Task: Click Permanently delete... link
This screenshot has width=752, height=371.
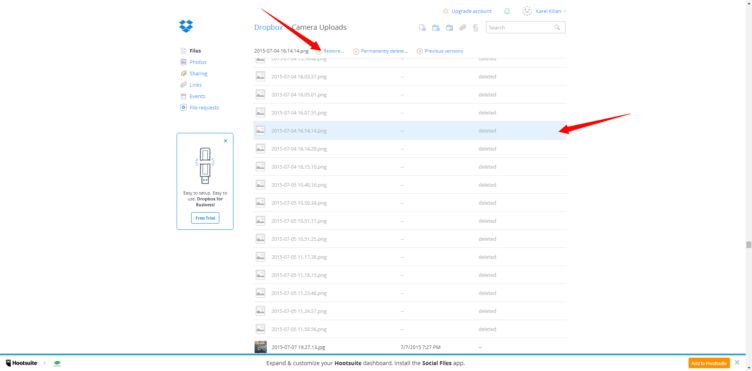Action: 384,51
